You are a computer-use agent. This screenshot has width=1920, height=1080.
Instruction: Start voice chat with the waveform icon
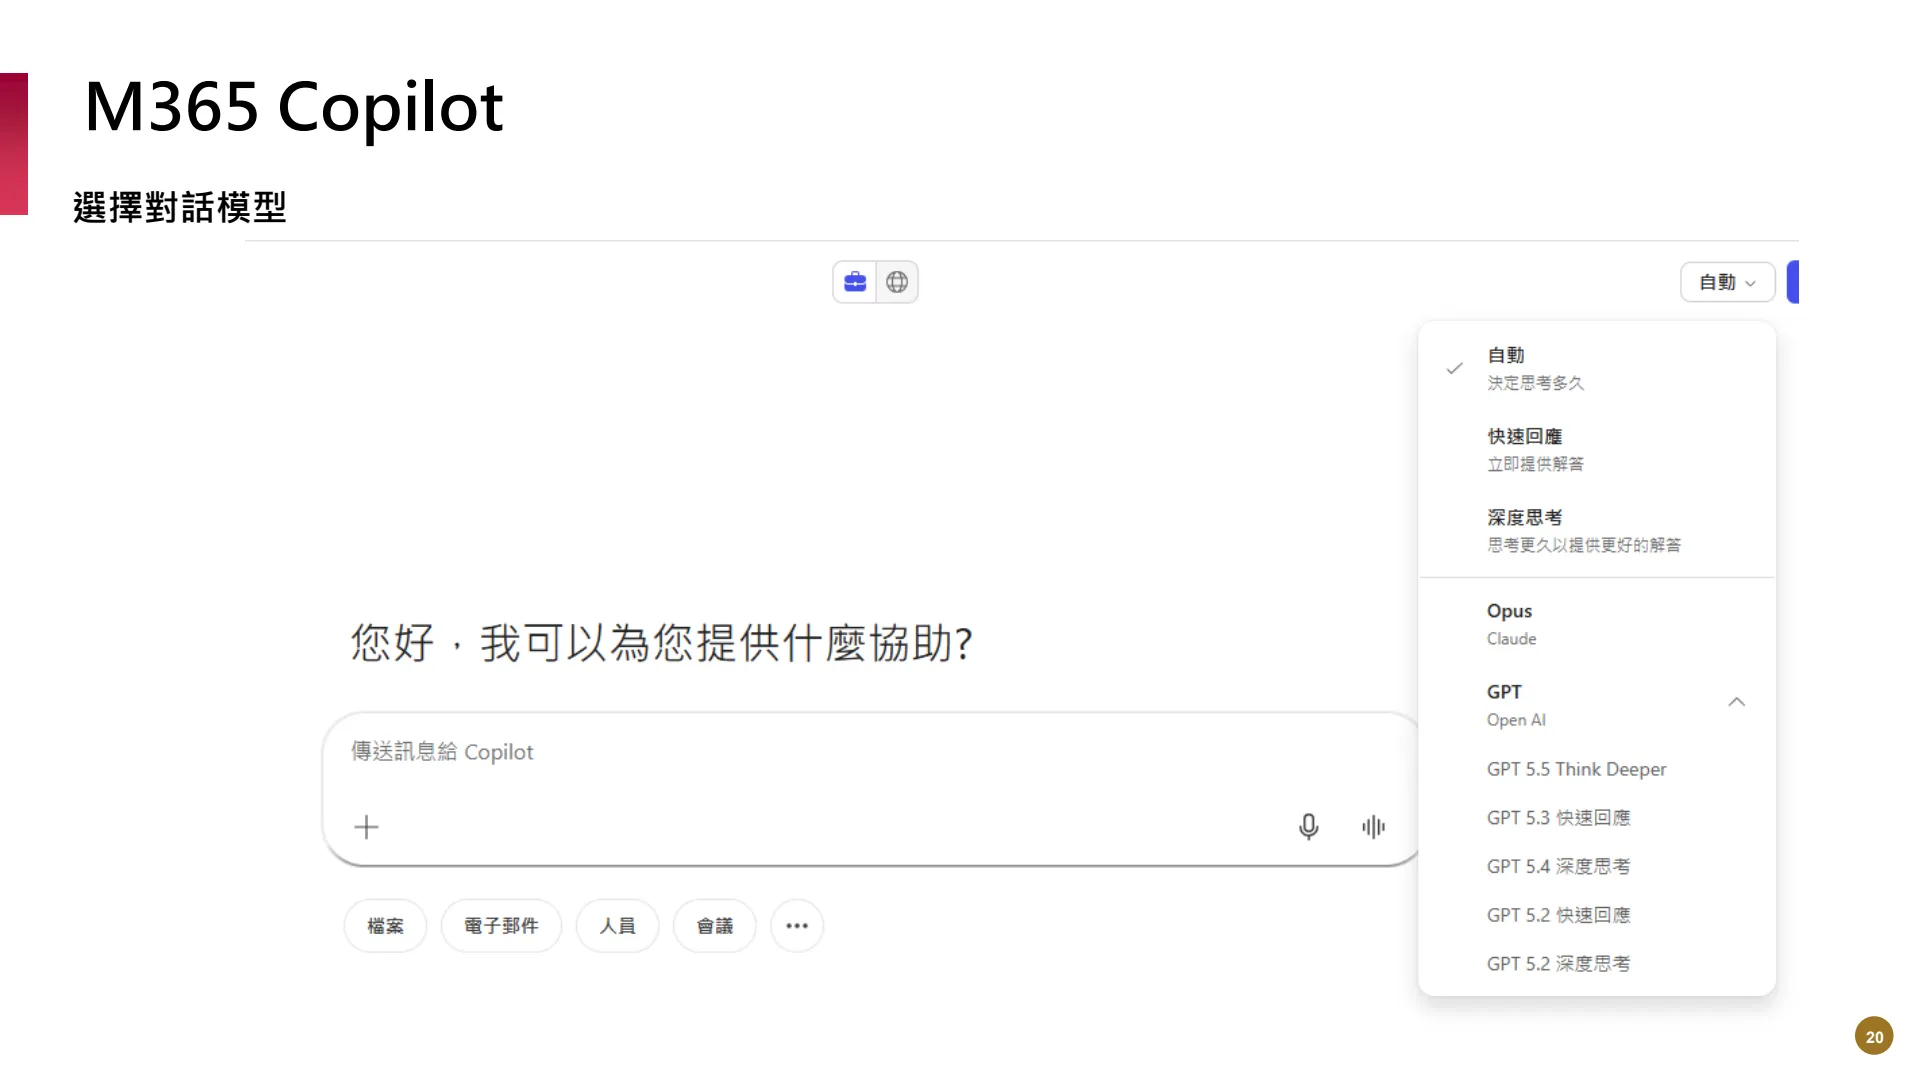pos(1373,827)
